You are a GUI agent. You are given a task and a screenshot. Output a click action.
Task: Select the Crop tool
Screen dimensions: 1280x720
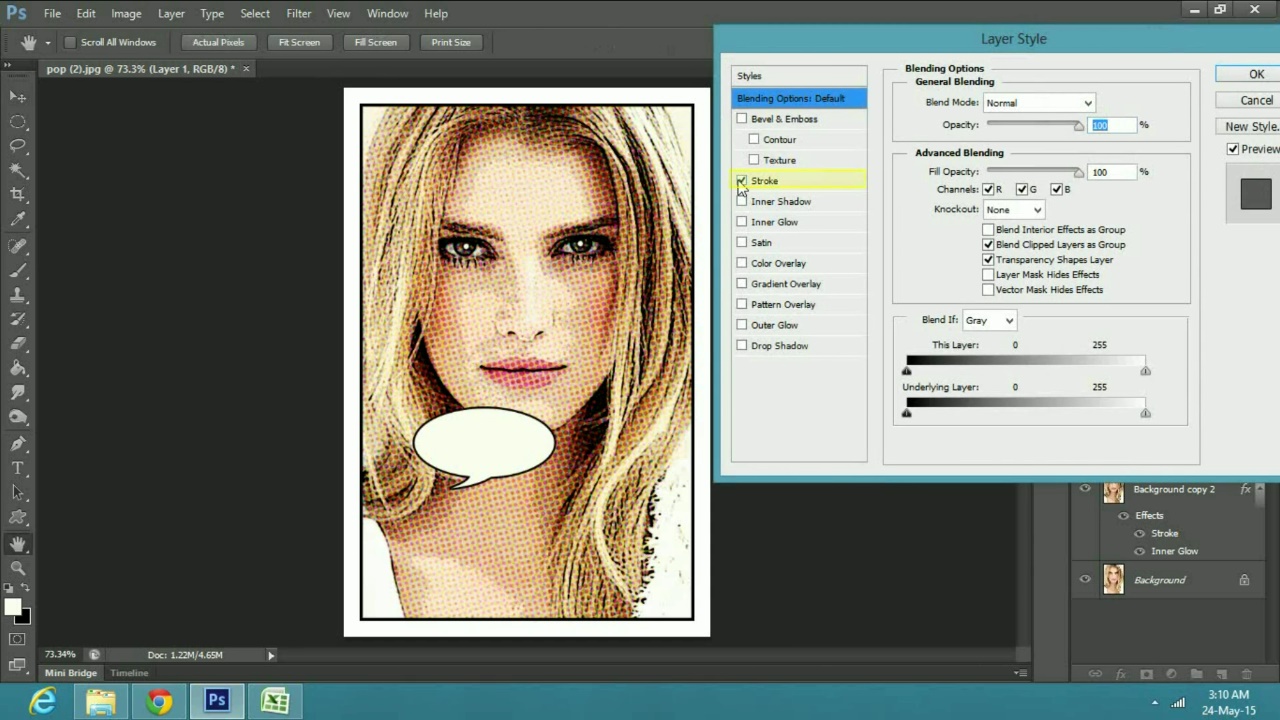coord(18,196)
